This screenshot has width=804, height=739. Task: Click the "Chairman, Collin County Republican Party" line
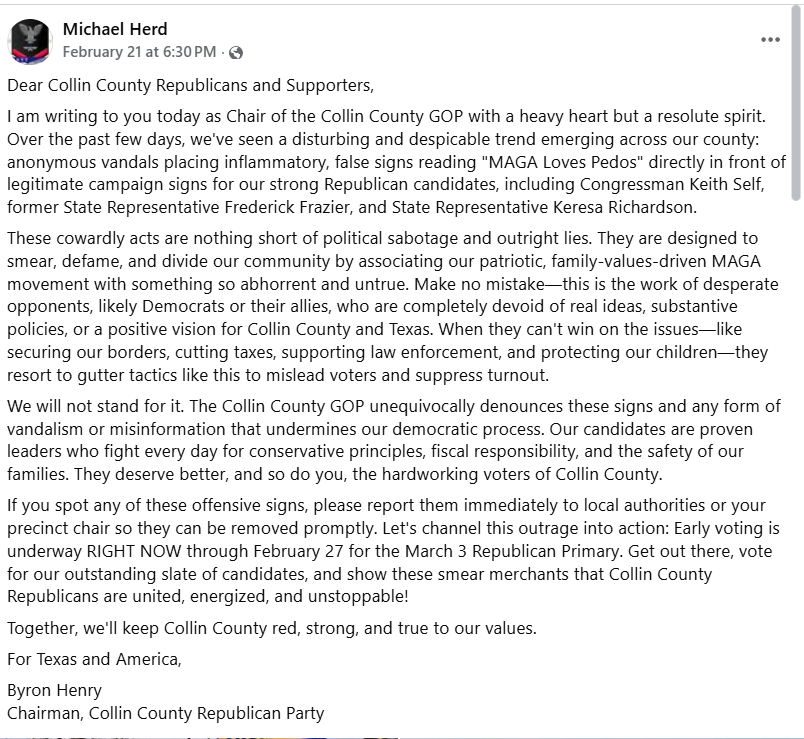pos(166,713)
